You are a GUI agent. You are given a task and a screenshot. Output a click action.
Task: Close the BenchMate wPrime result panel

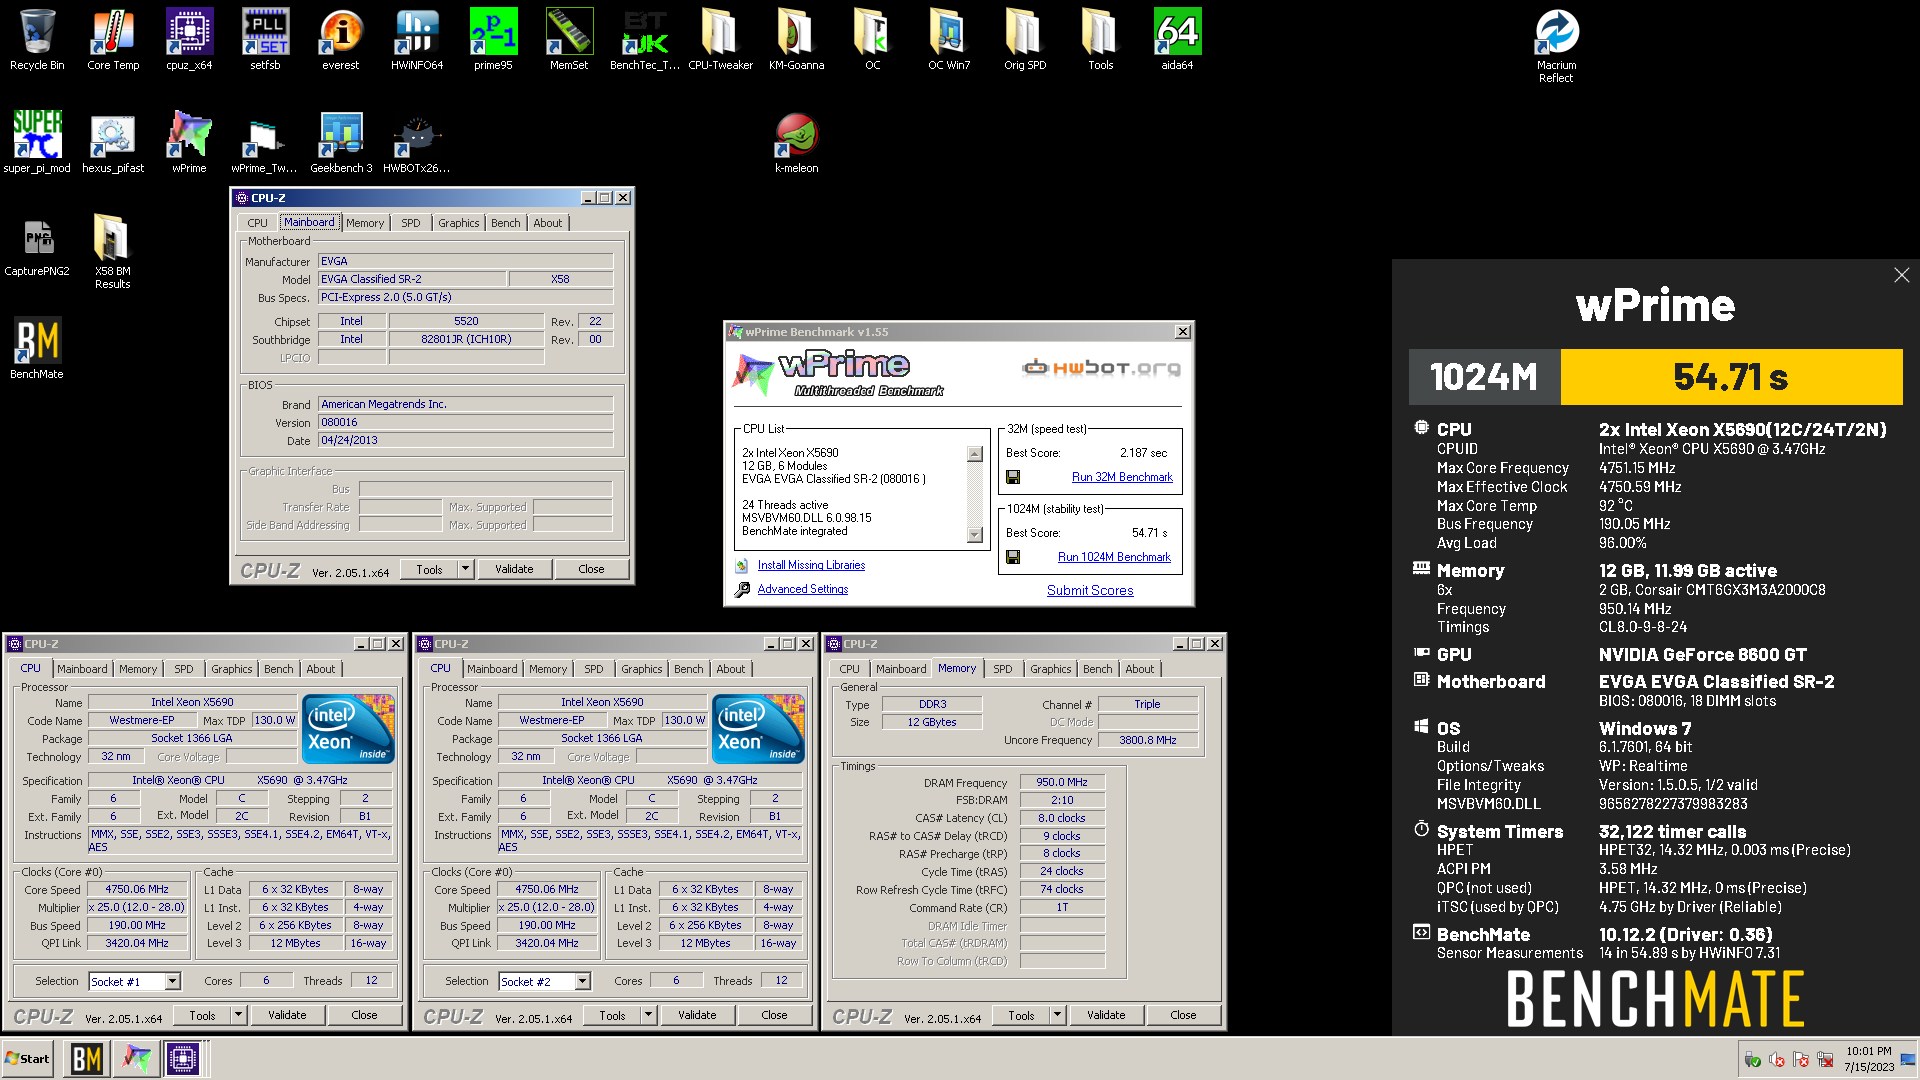click(x=1901, y=275)
